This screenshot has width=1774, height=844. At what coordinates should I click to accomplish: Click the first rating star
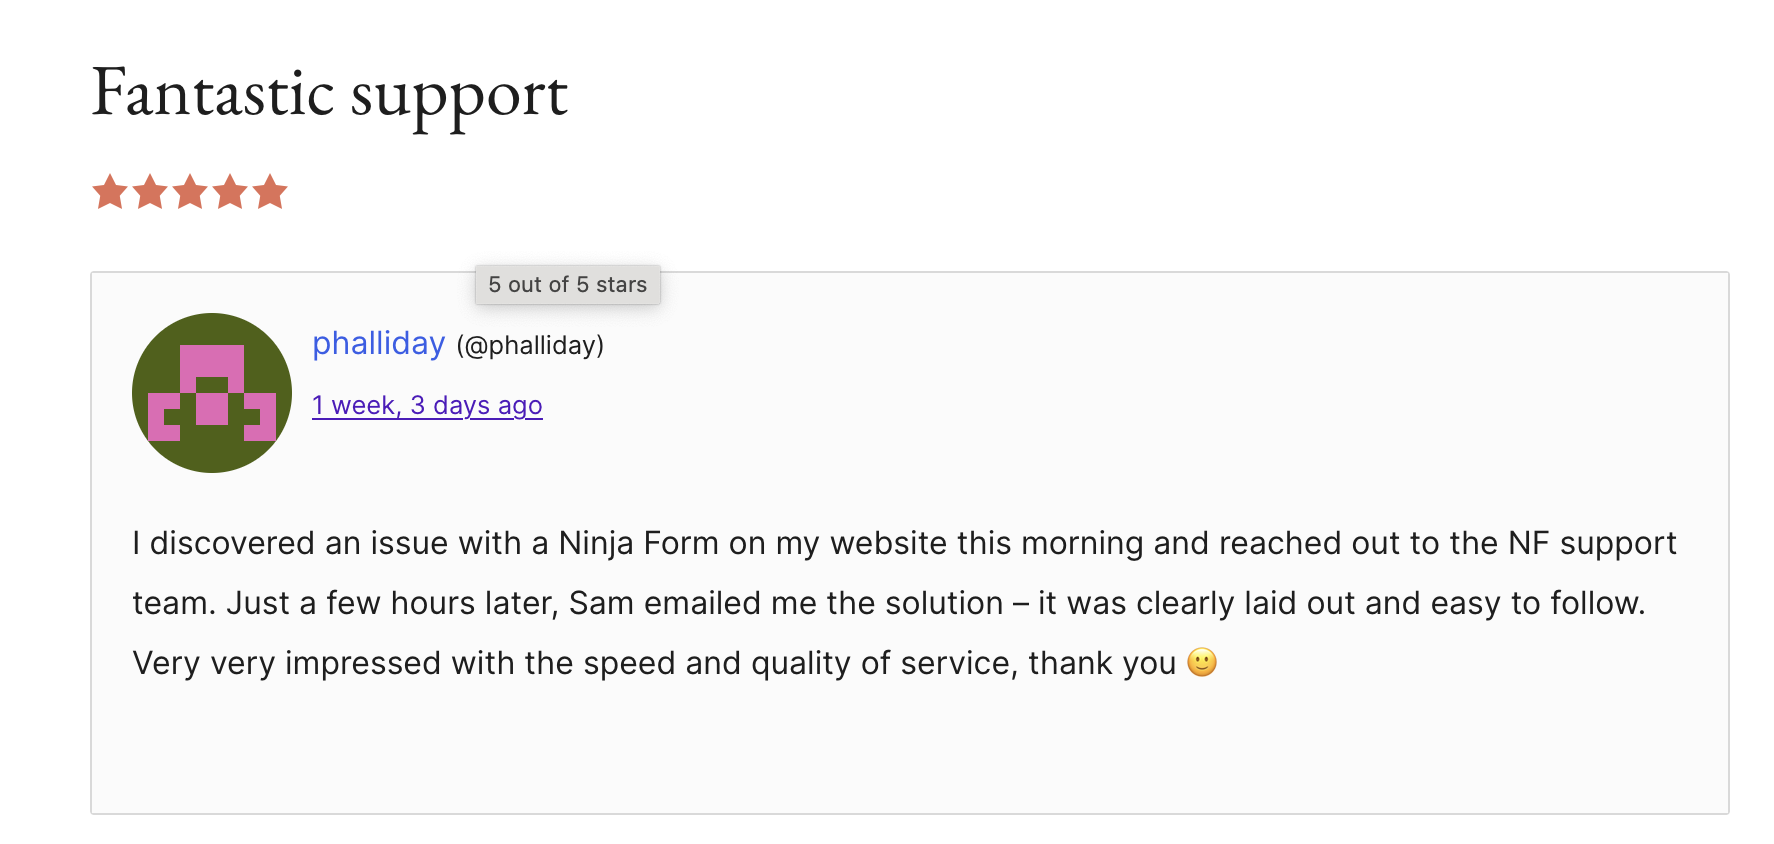tap(110, 192)
